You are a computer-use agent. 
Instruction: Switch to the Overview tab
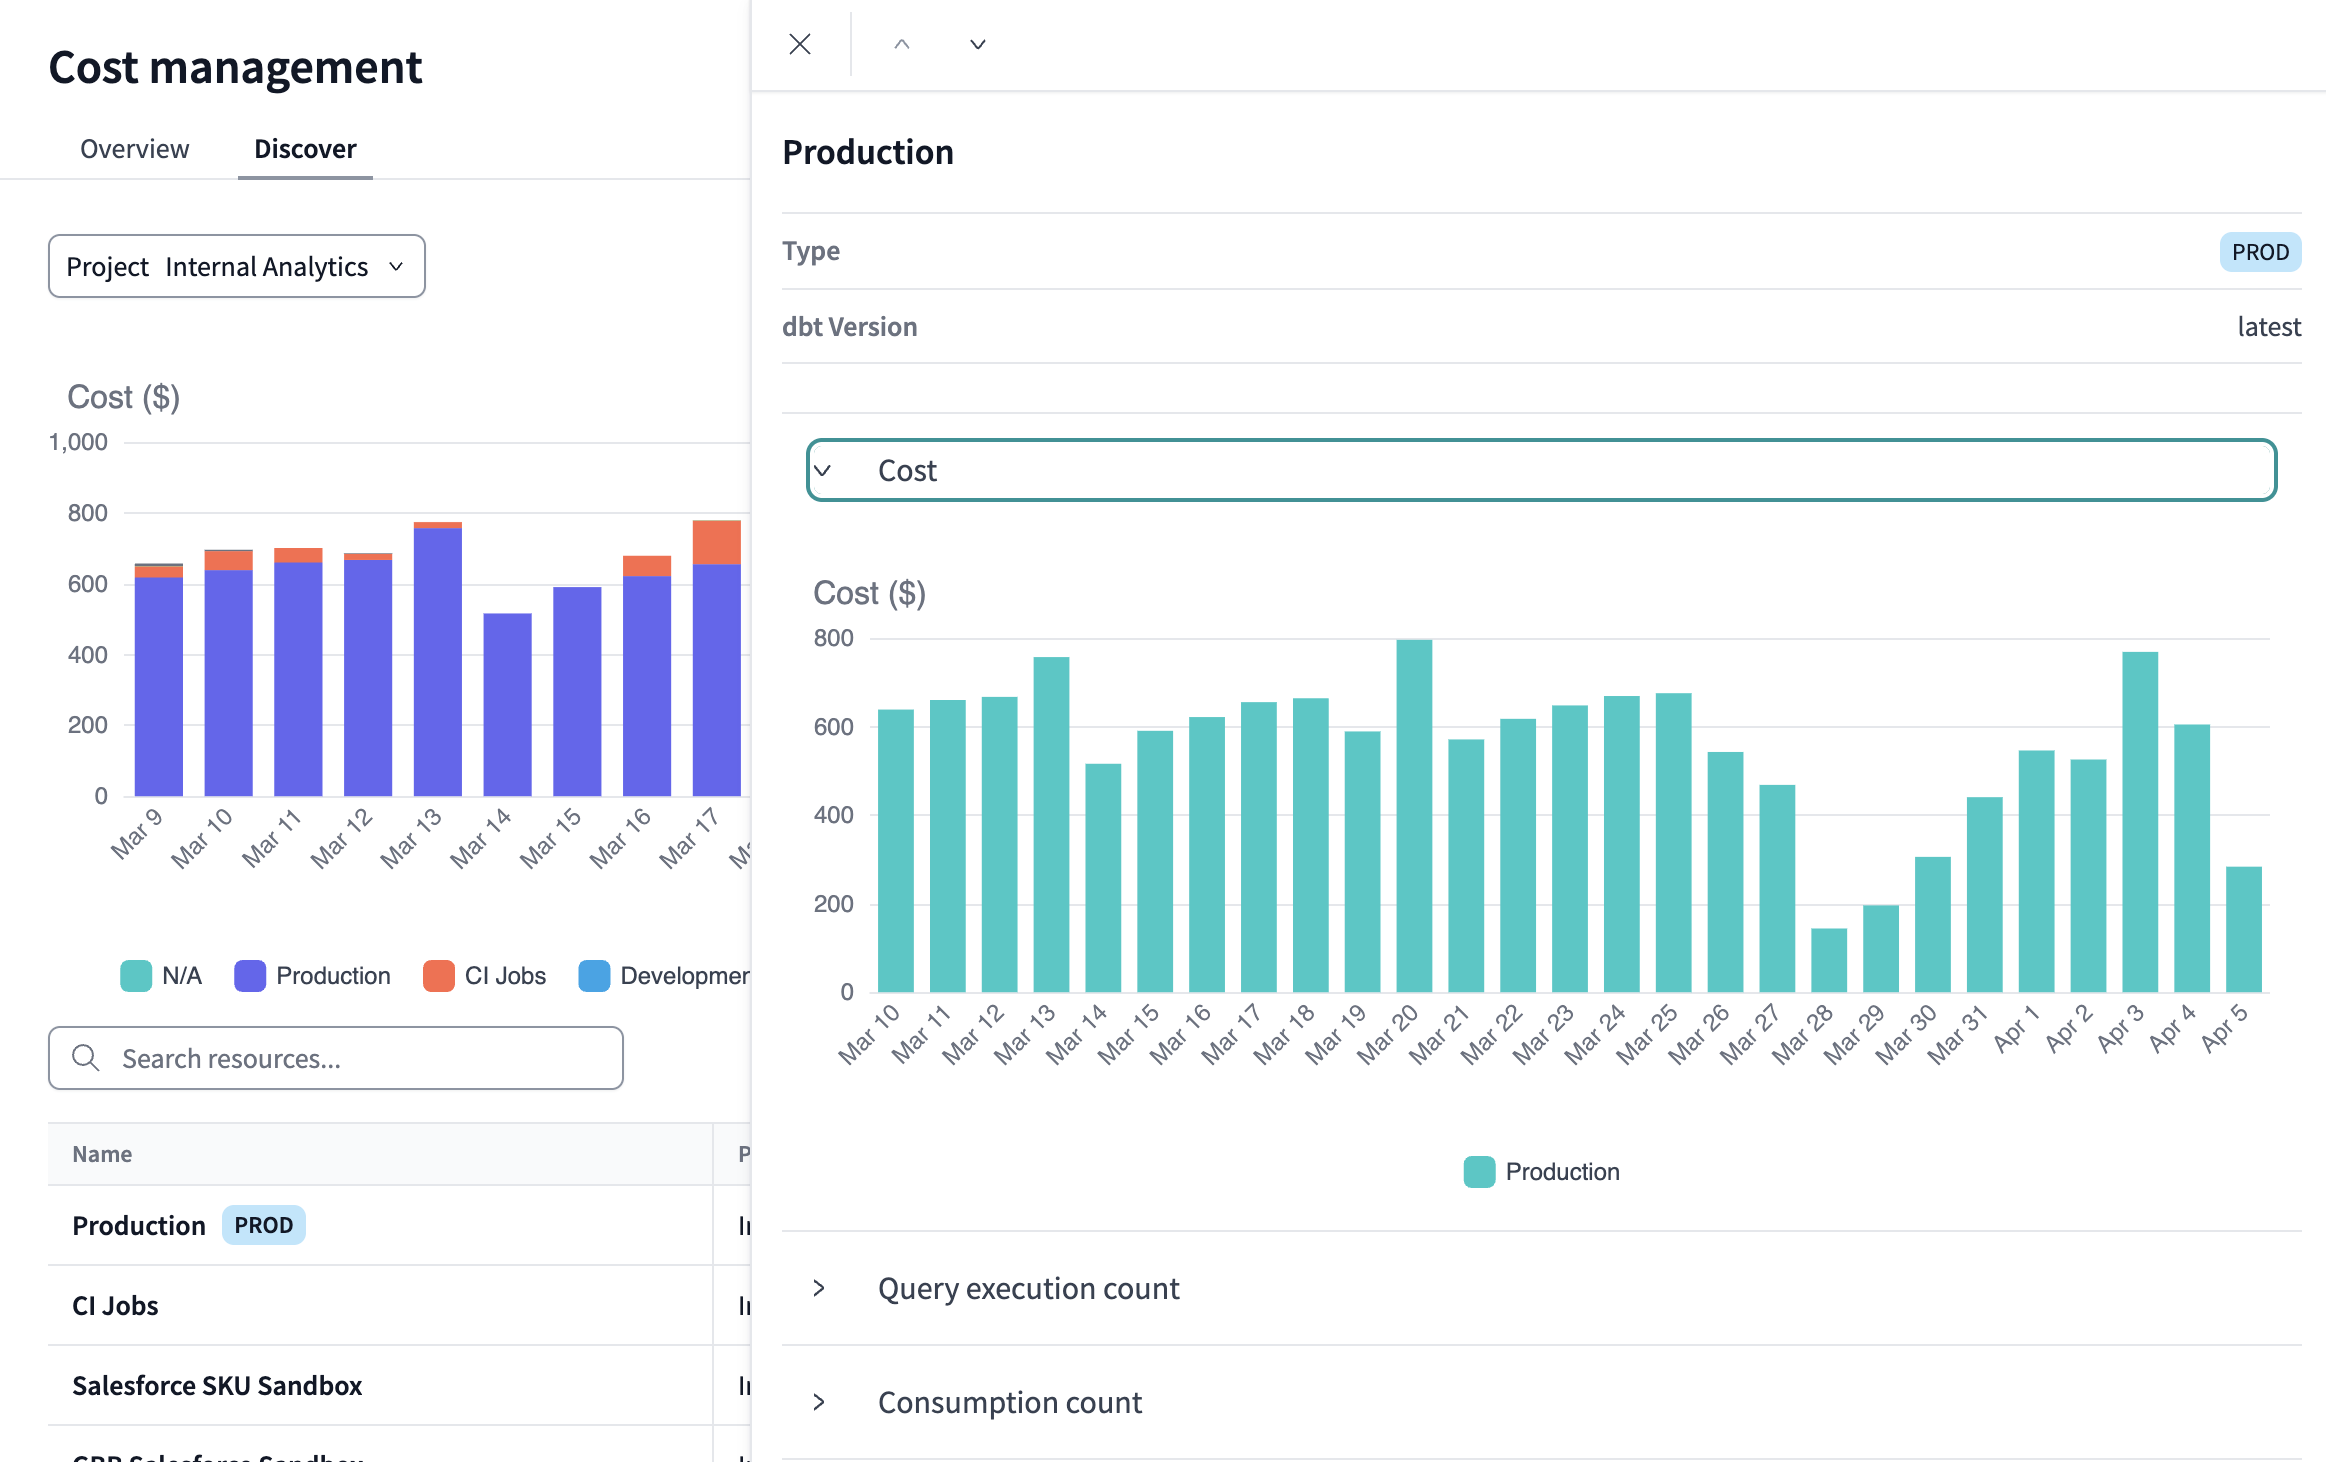tap(134, 148)
